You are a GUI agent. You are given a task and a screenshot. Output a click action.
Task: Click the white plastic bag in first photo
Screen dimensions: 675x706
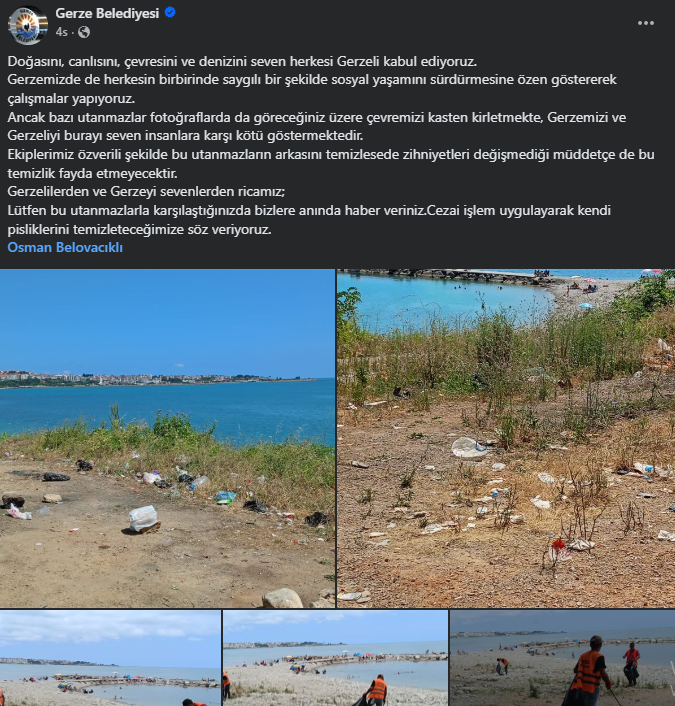143,518
